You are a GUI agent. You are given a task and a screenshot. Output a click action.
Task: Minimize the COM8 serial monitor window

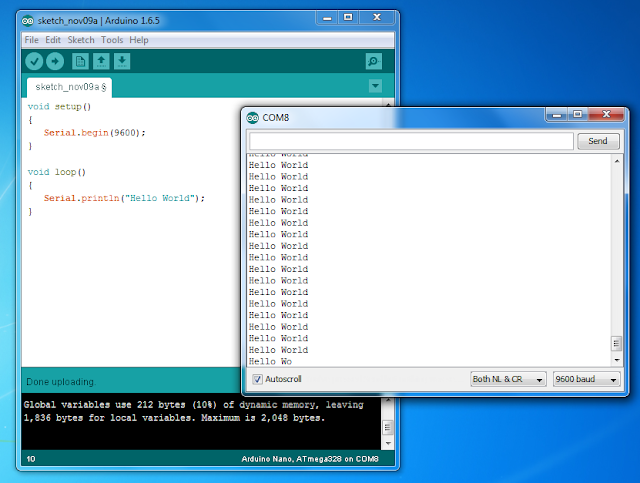tap(557, 114)
